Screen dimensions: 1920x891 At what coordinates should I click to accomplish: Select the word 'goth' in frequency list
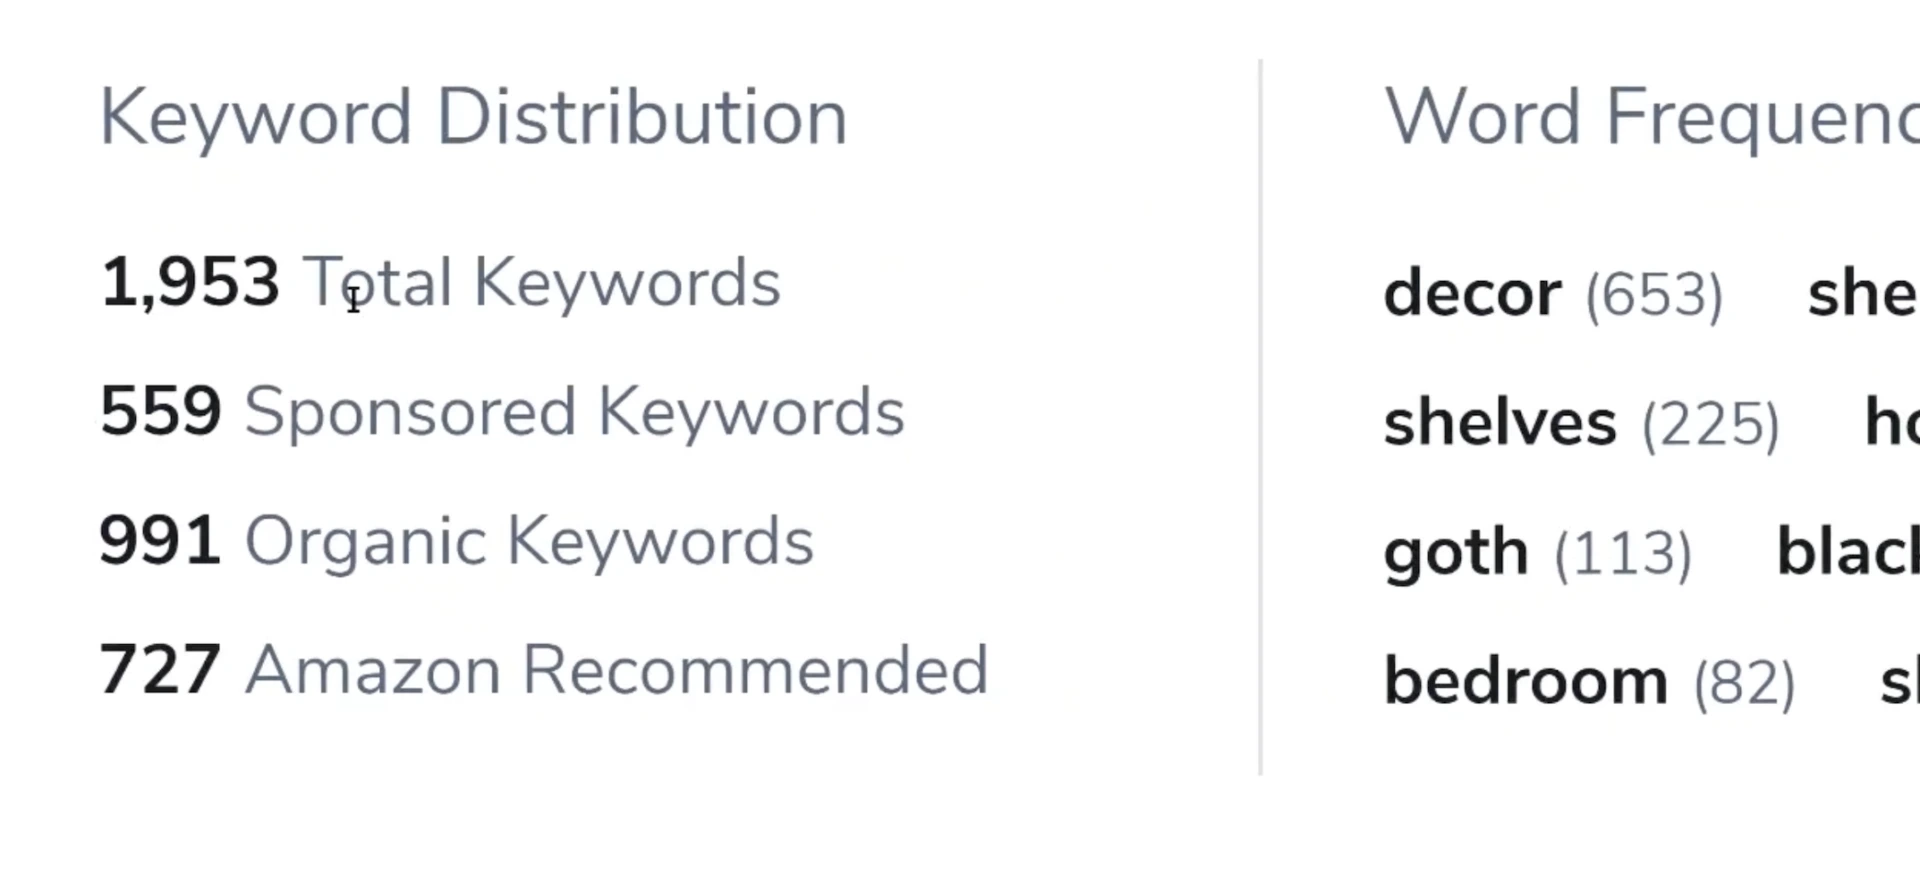pos(1456,553)
